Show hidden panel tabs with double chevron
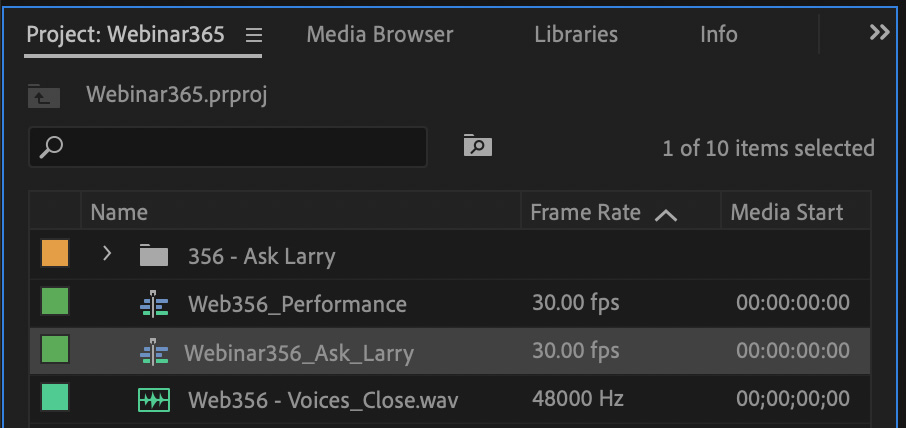This screenshot has height=428, width=906. pos(879,33)
